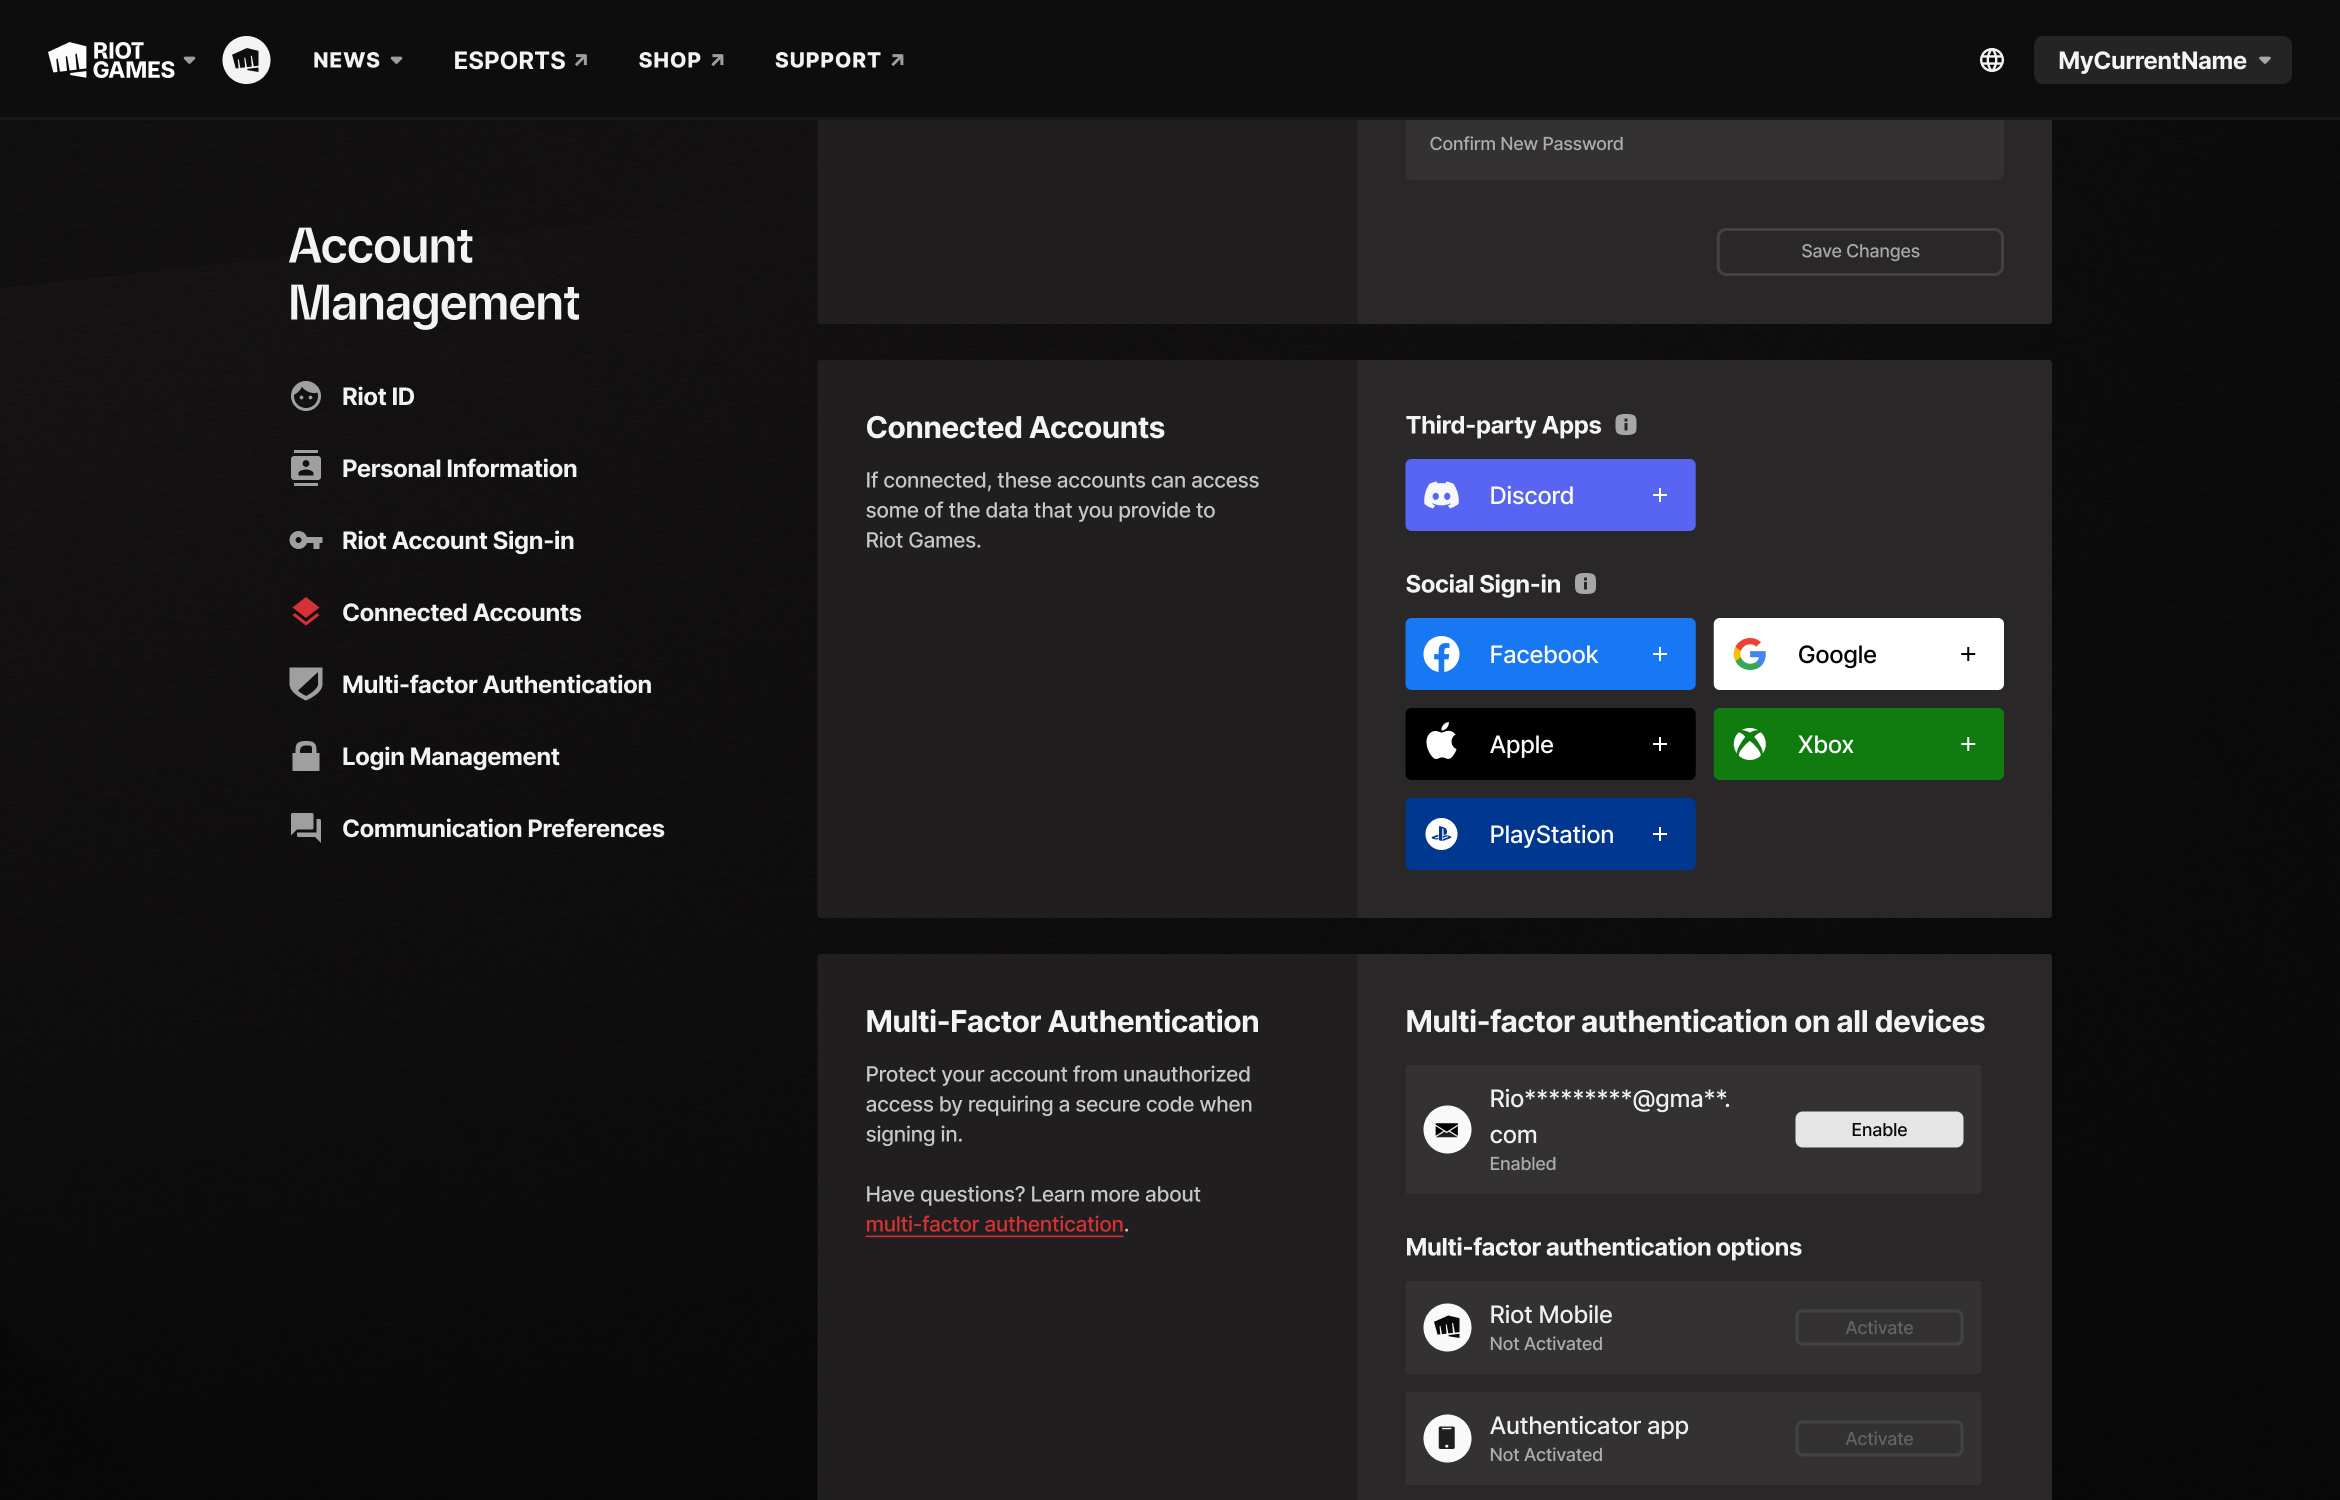Click the Xbox logo icon

coord(1750,744)
